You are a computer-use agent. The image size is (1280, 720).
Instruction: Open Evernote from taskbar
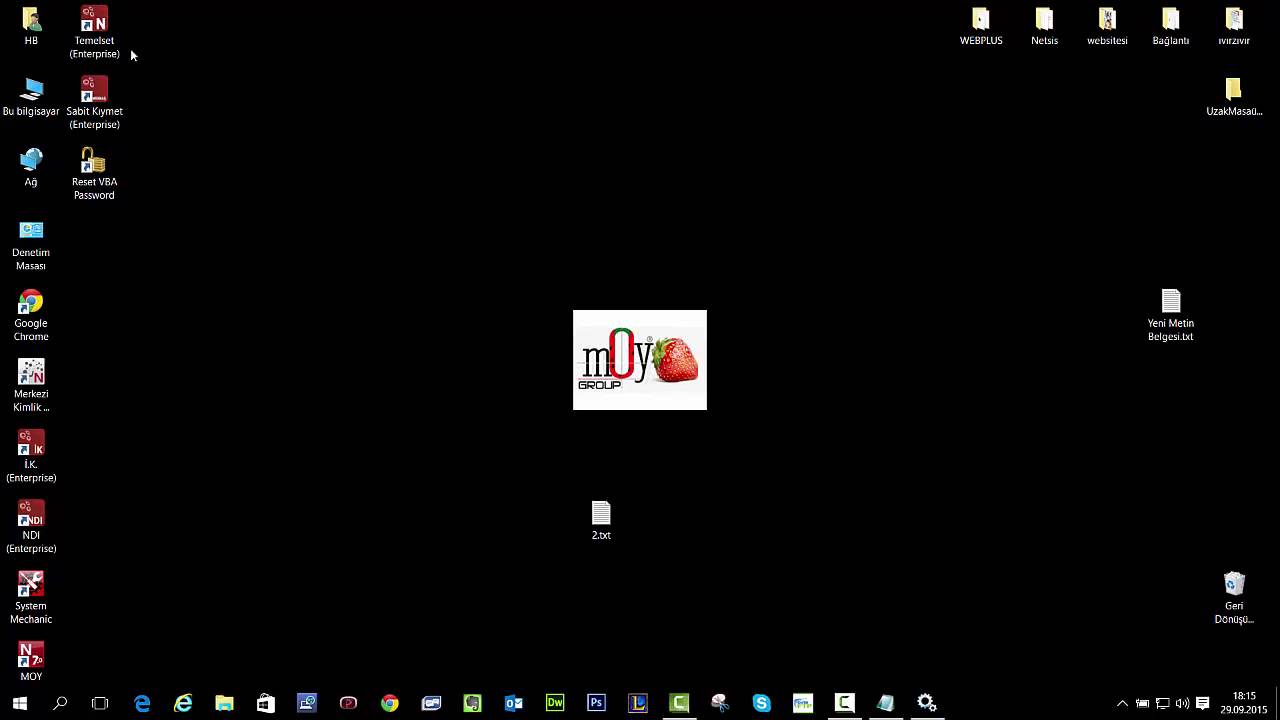472,703
